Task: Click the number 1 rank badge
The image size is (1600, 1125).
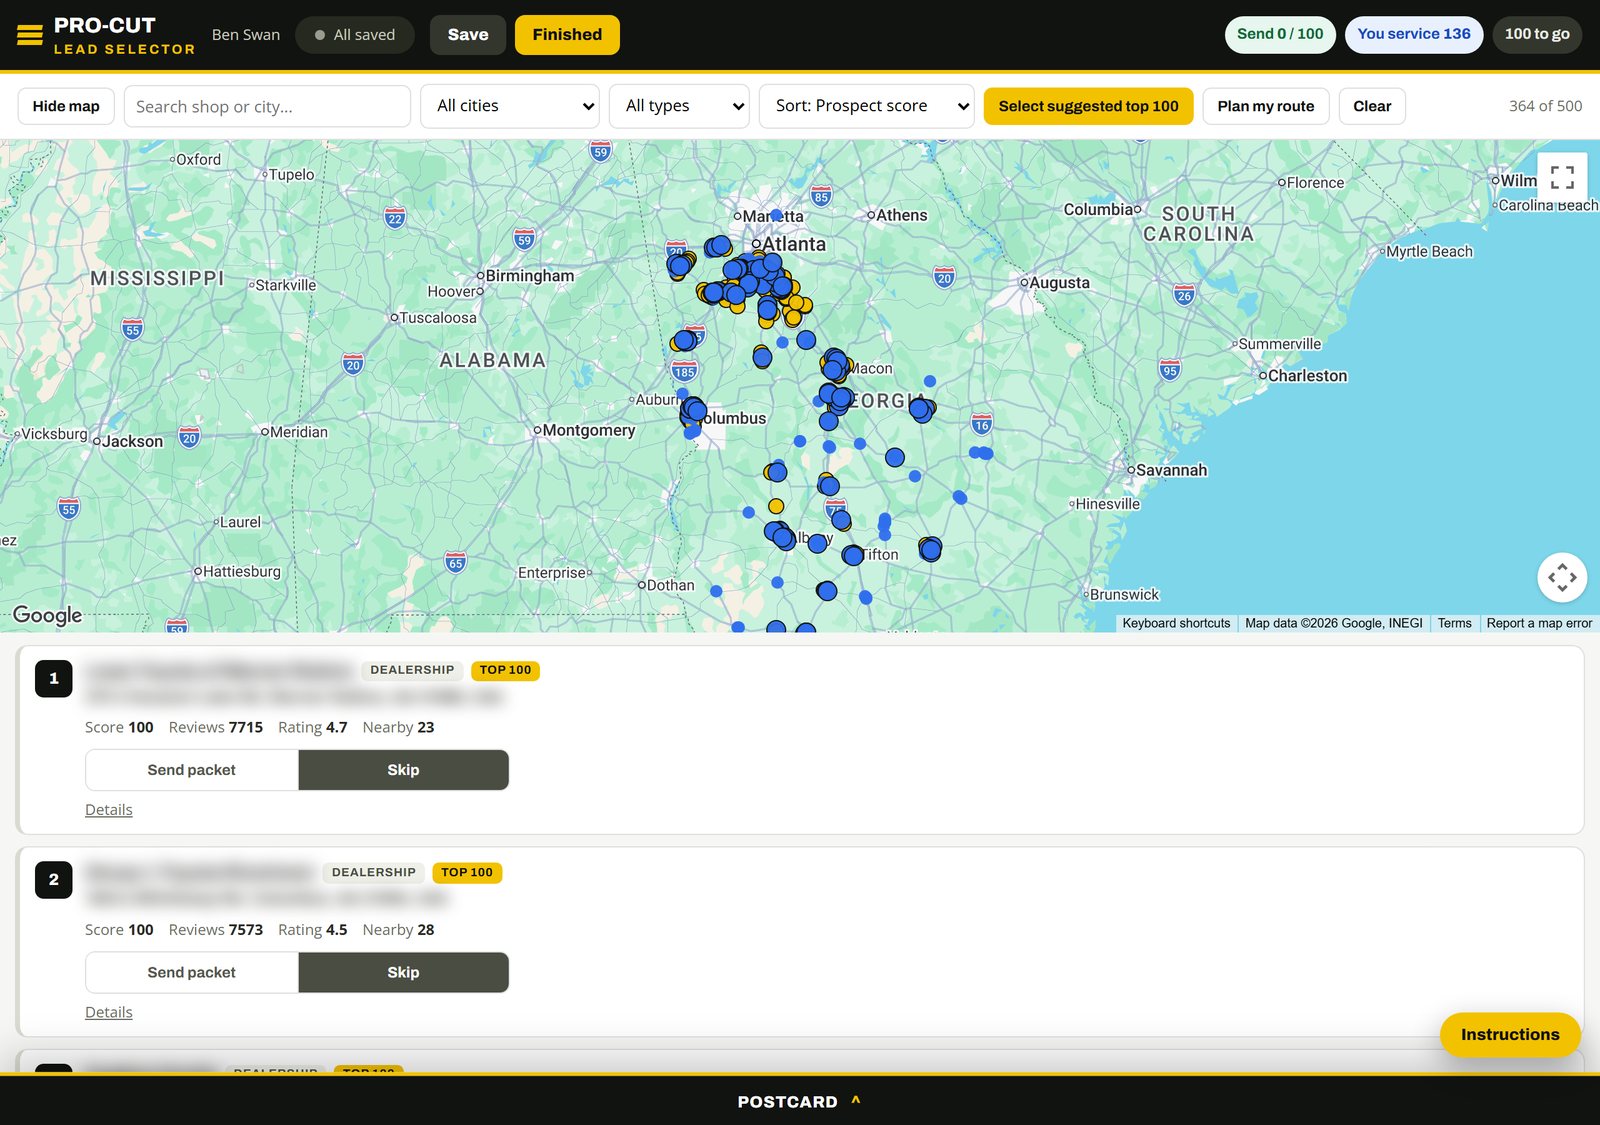Action: tap(54, 678)
